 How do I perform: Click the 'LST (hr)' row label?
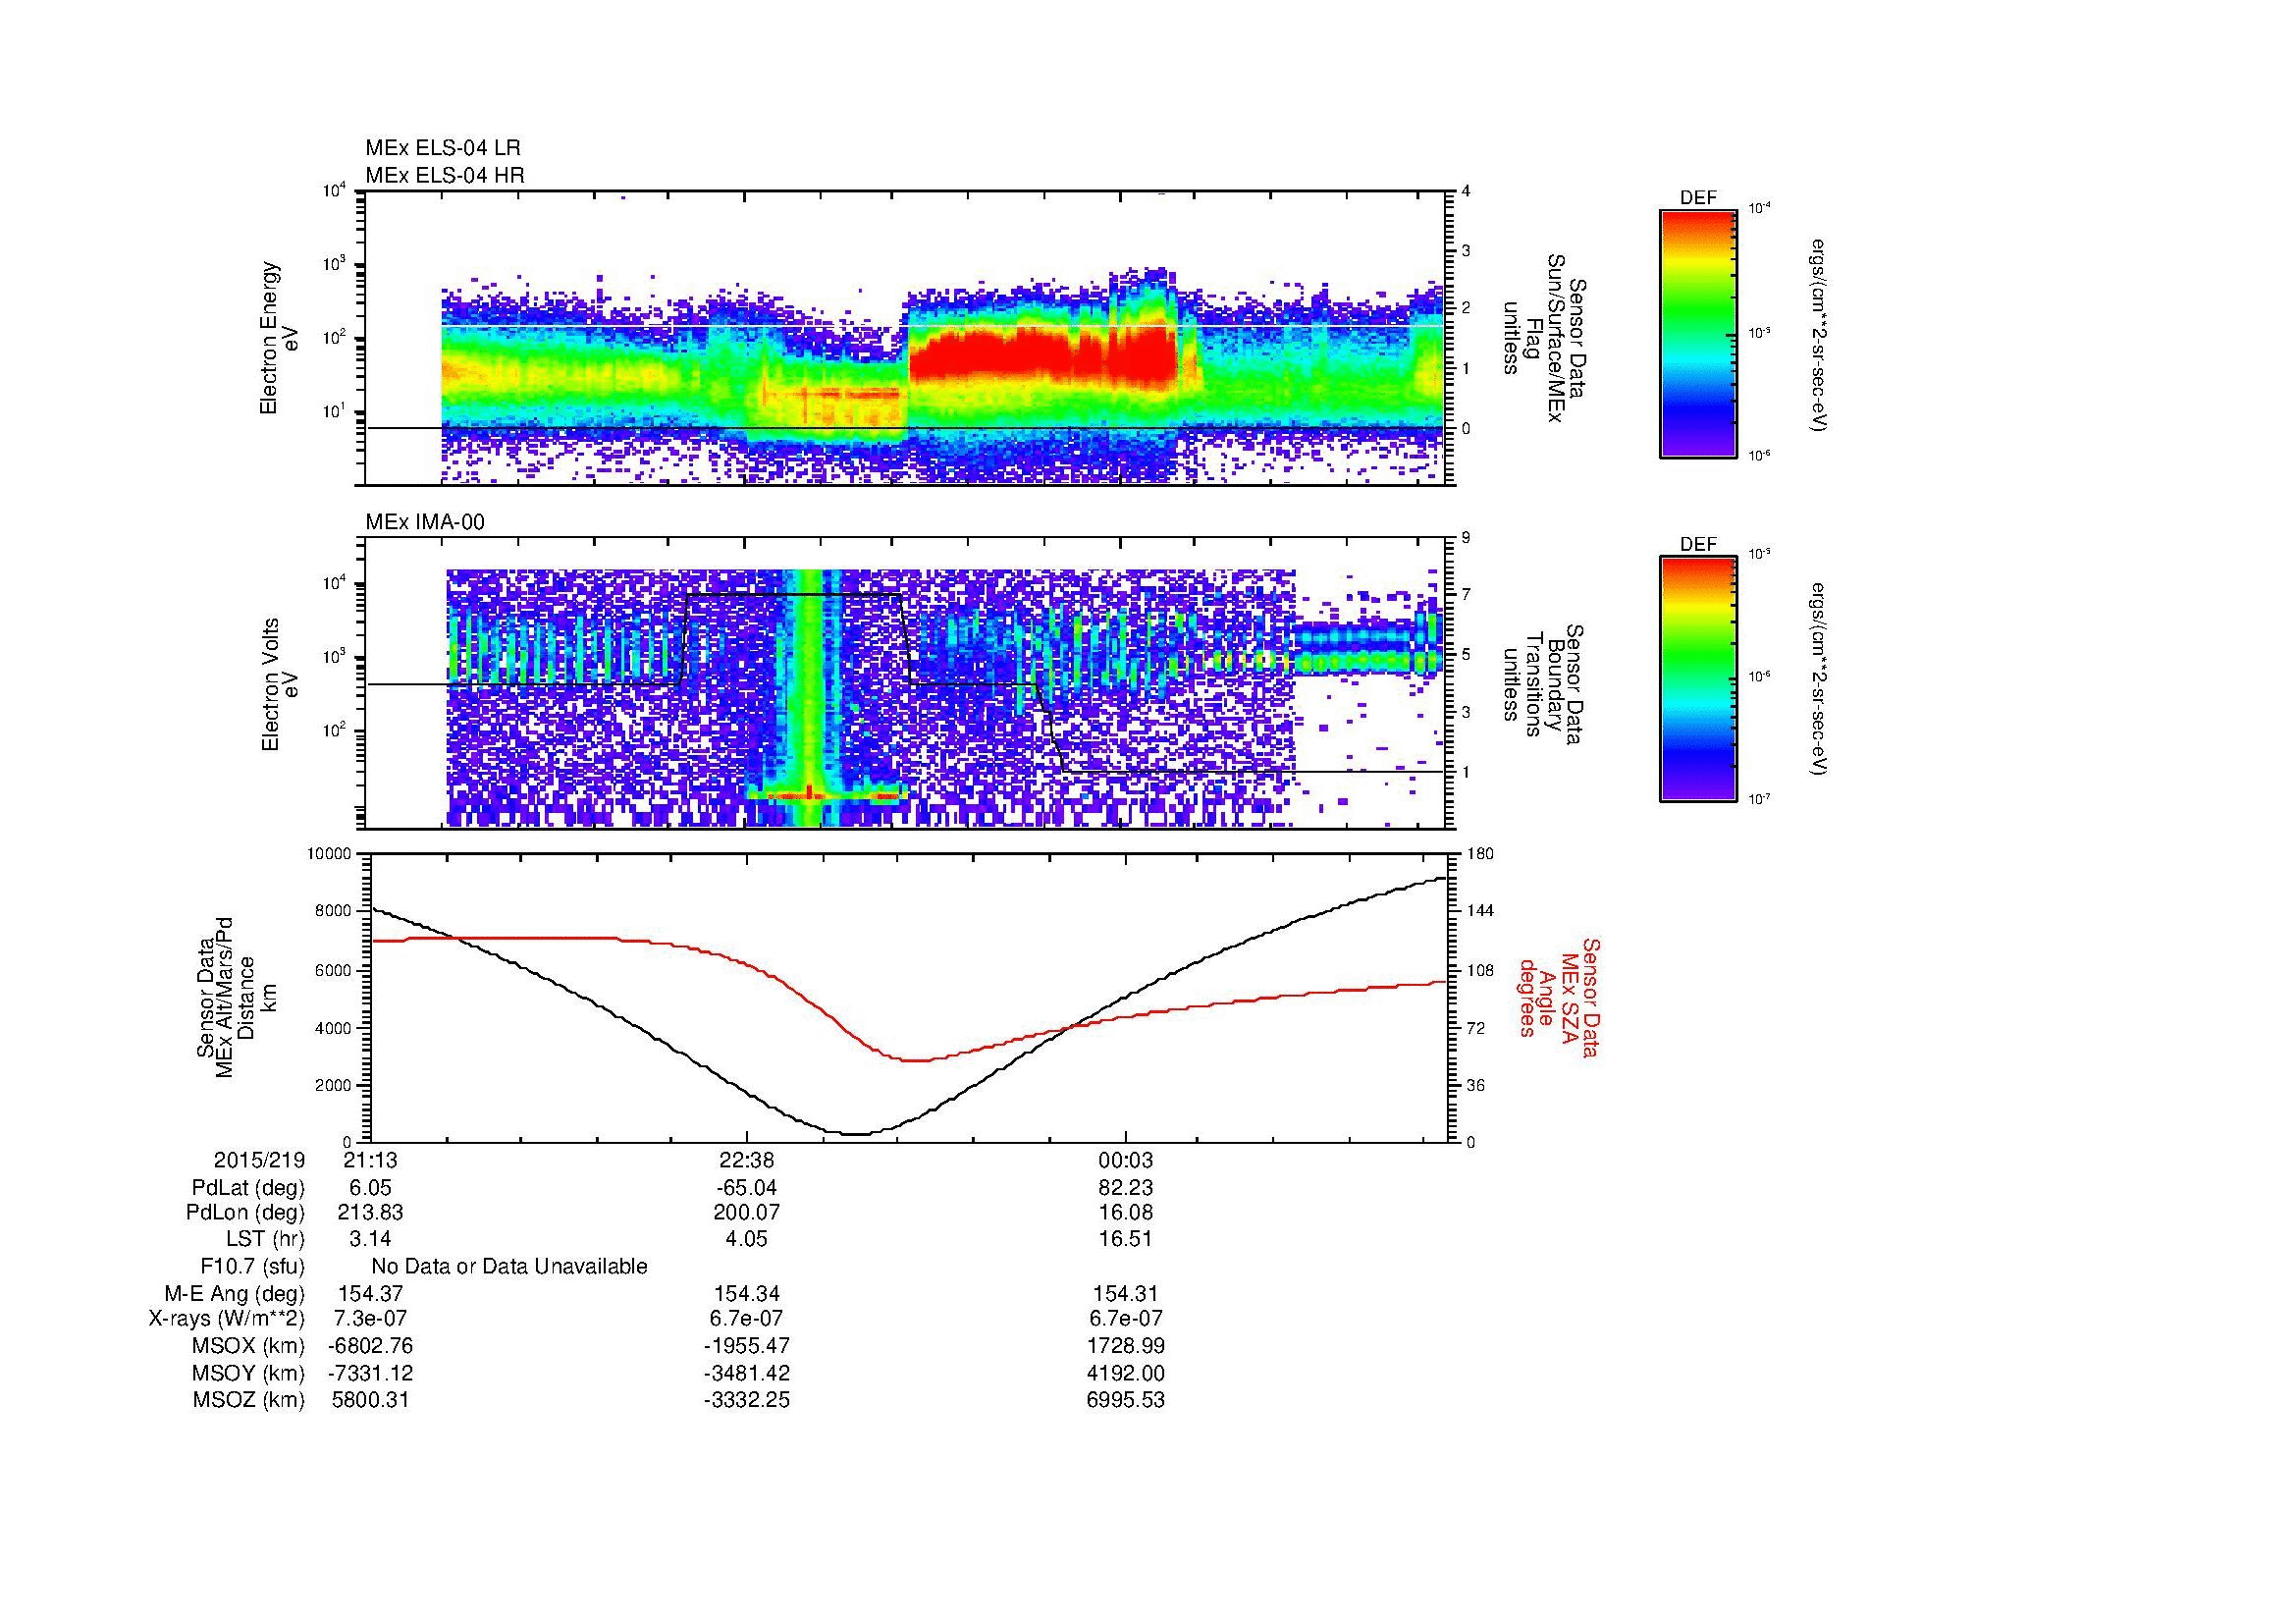pos(265,1240)
